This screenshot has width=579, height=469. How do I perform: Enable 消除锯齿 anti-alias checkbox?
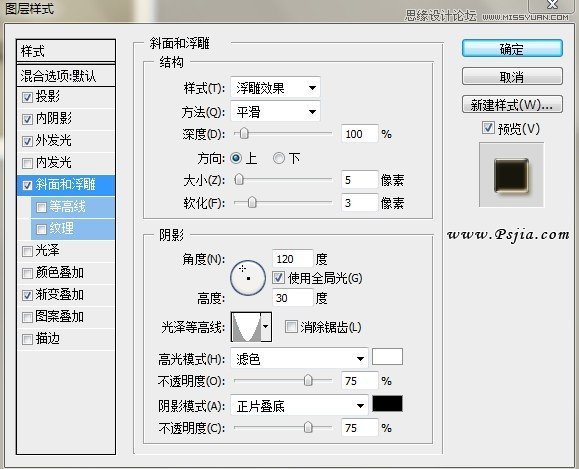click(291, 326)
